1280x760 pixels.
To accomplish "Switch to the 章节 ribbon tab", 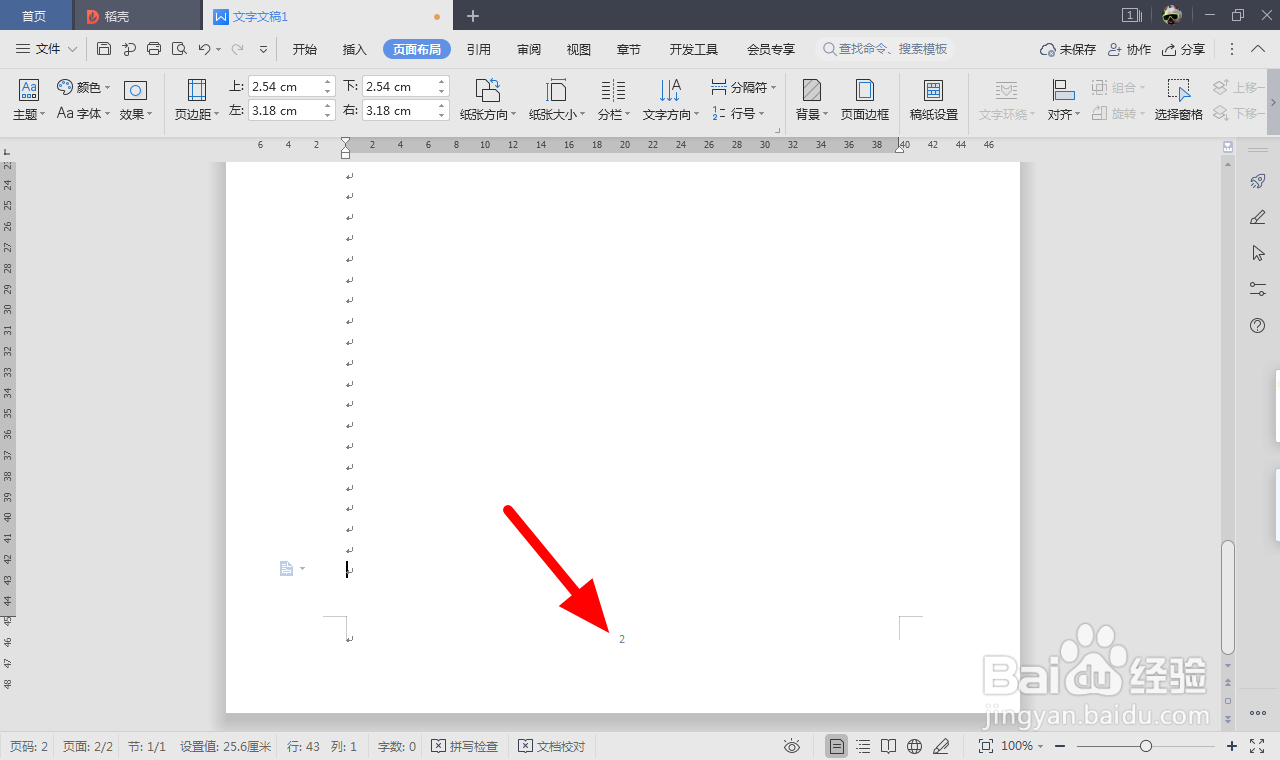I will pyautogui.click(x=629, y=49).
